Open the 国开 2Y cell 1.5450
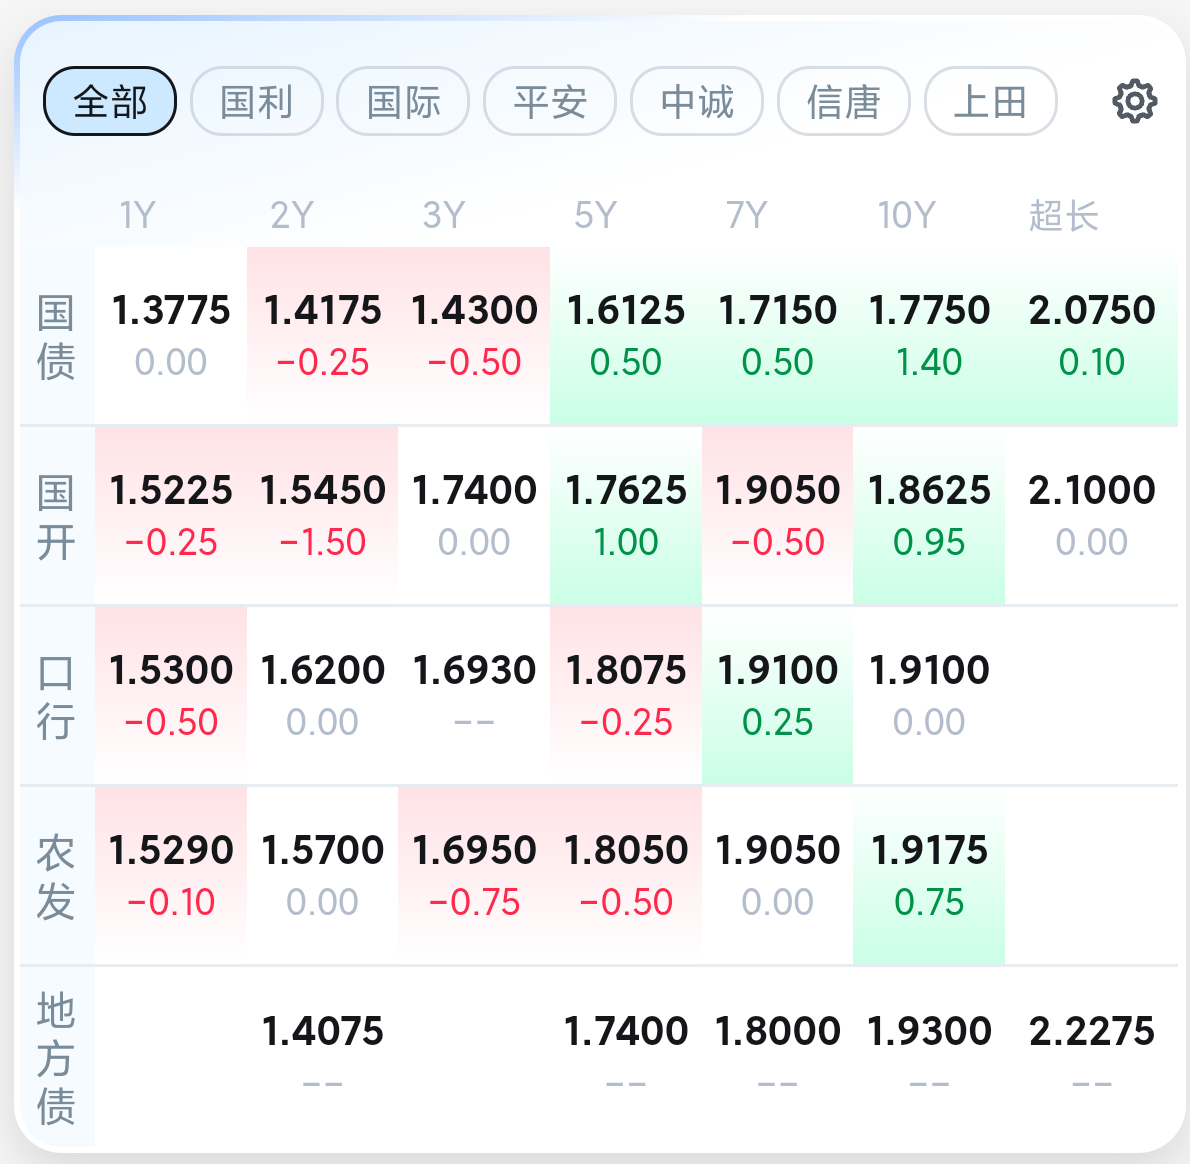 323,516
